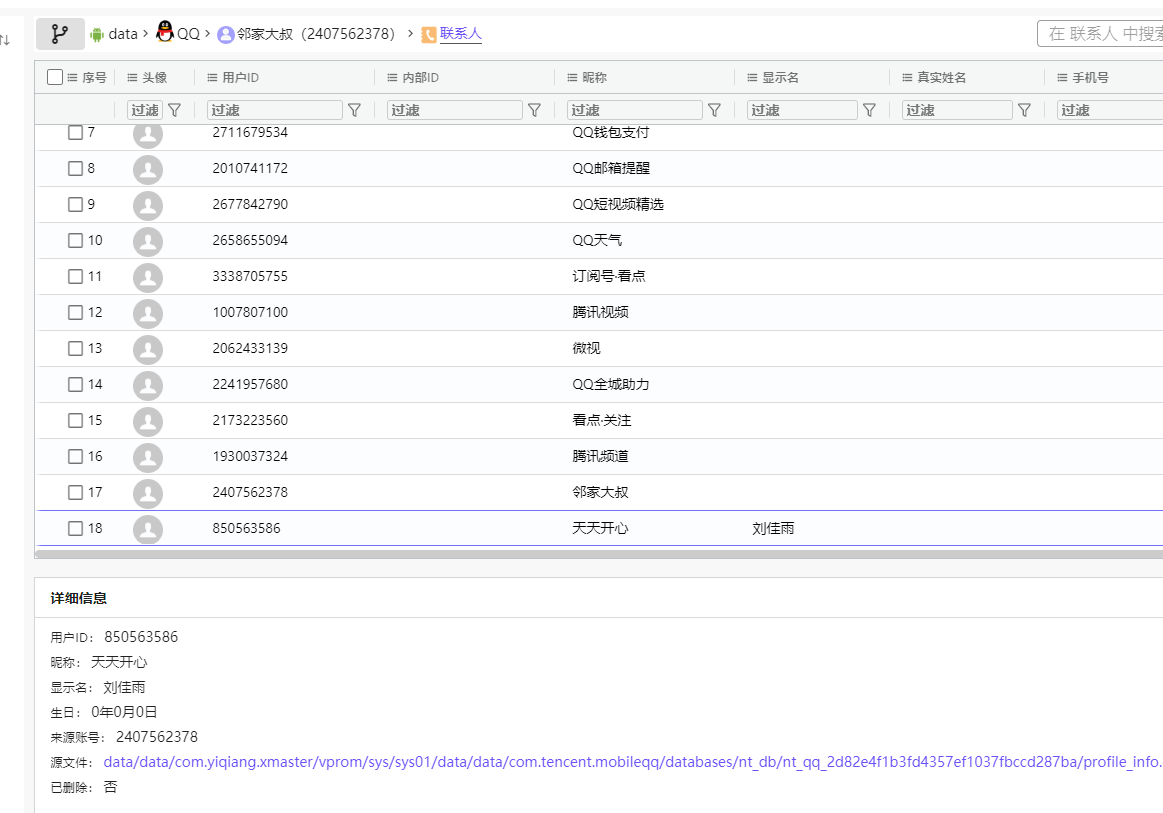
Task: Click the column menu icon beside 用户ID
Action: (x=212, y=77)
